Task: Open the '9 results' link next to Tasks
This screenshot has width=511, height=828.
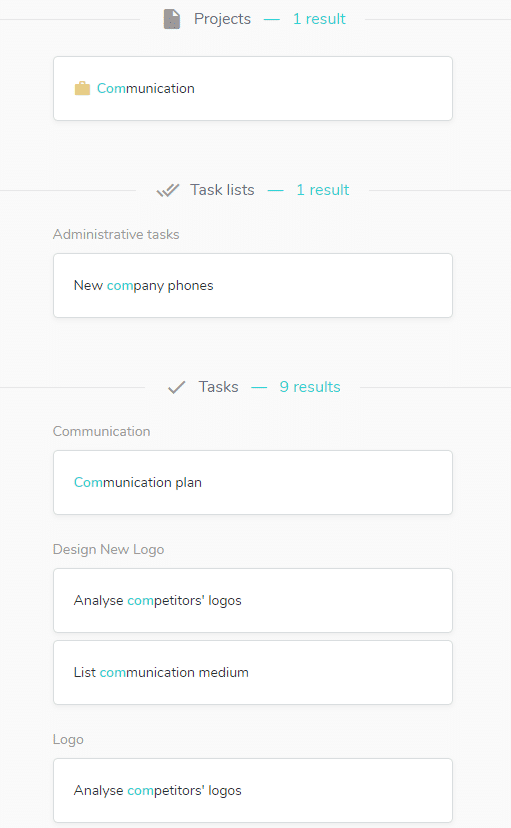Action: click(310, 387)
